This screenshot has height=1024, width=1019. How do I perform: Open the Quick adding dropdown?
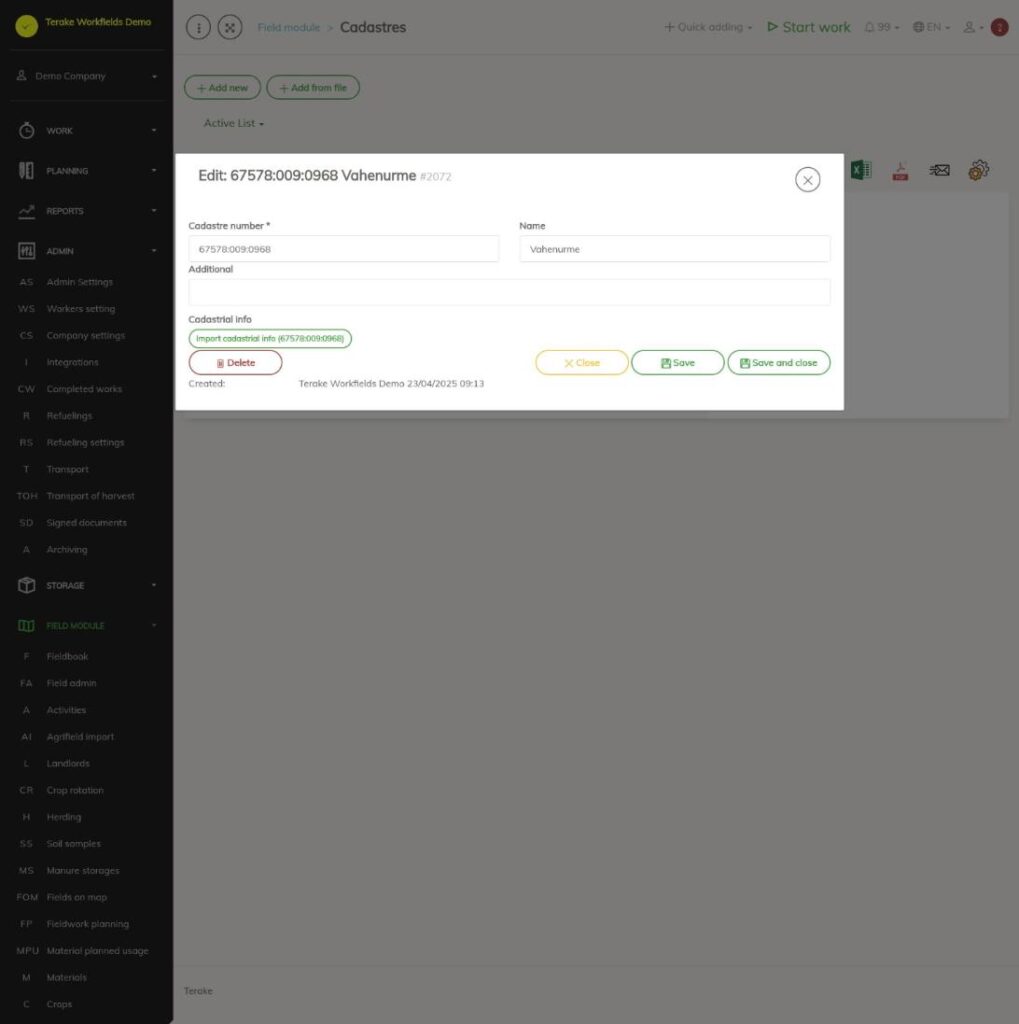pyautogui.click(x=708, y=27)
